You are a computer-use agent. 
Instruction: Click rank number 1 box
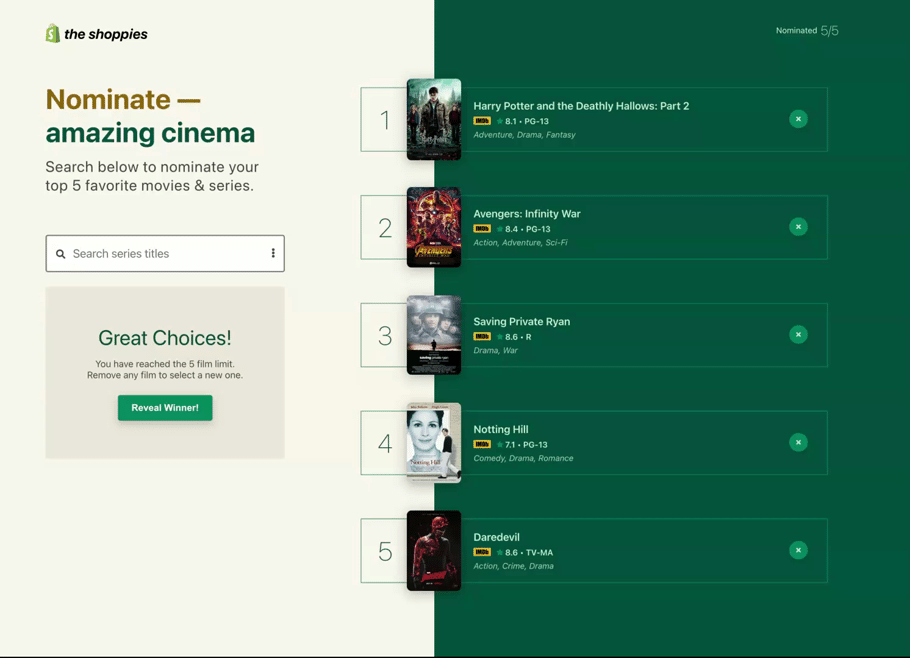click(x=384, y=120)
